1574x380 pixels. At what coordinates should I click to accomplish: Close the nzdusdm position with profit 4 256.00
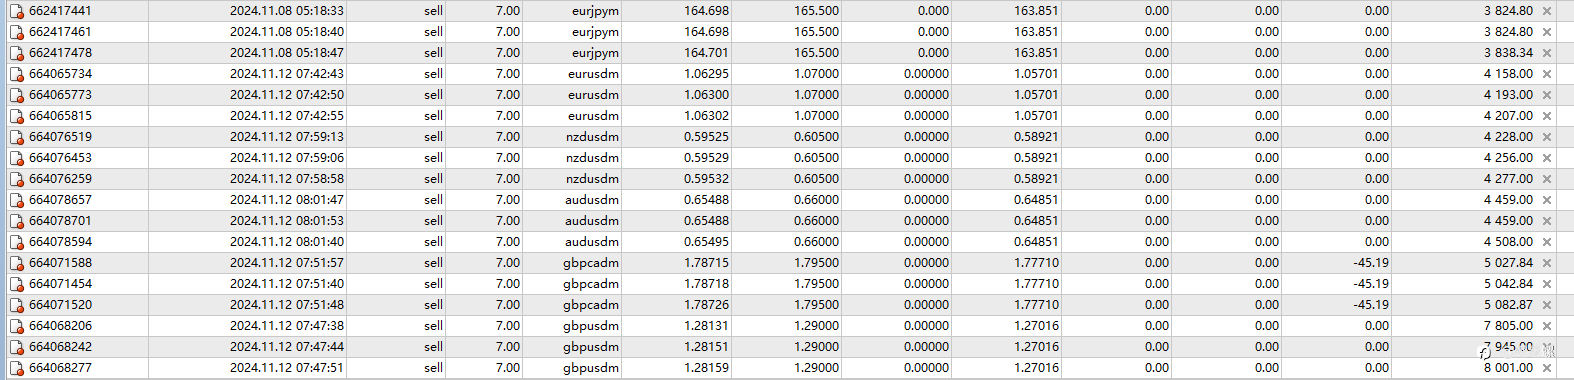click(1547, 158)
